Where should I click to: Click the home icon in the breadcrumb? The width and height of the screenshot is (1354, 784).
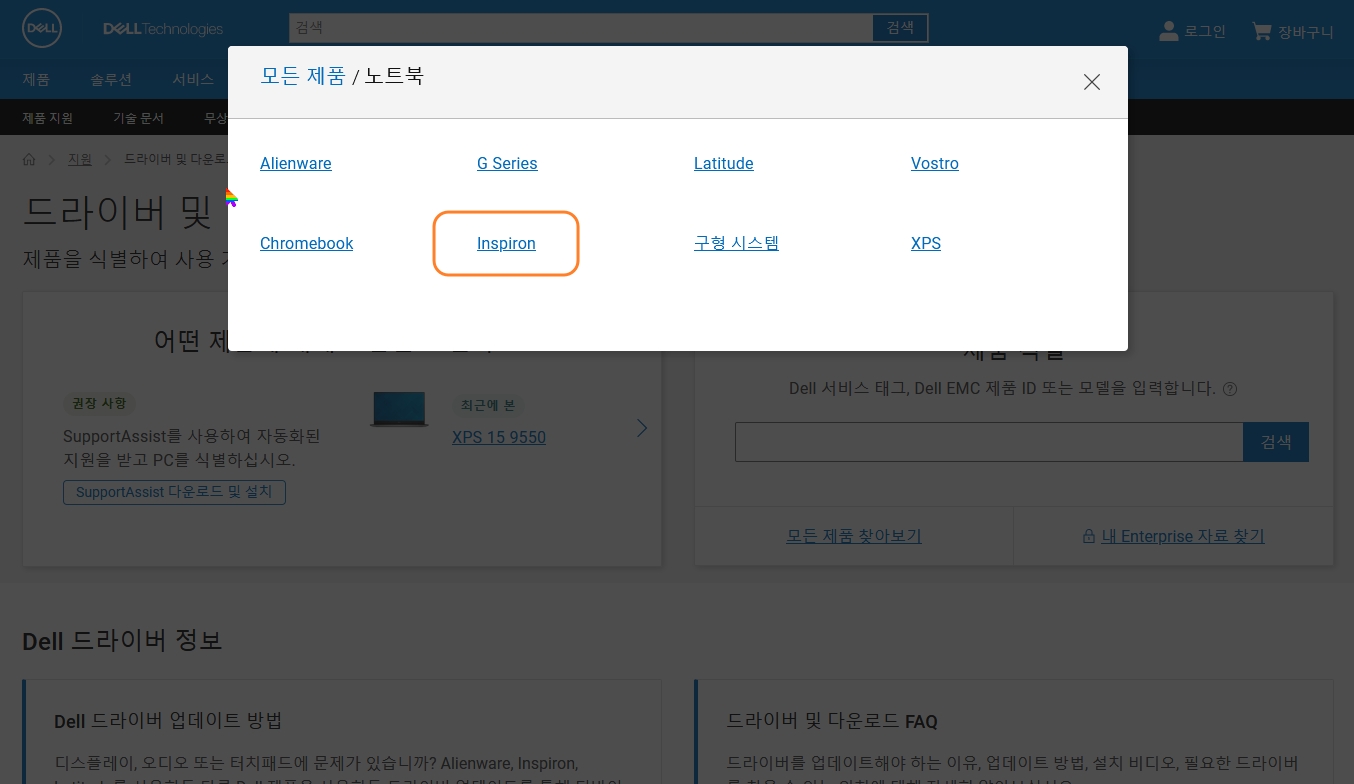click(x=29, y=159)
